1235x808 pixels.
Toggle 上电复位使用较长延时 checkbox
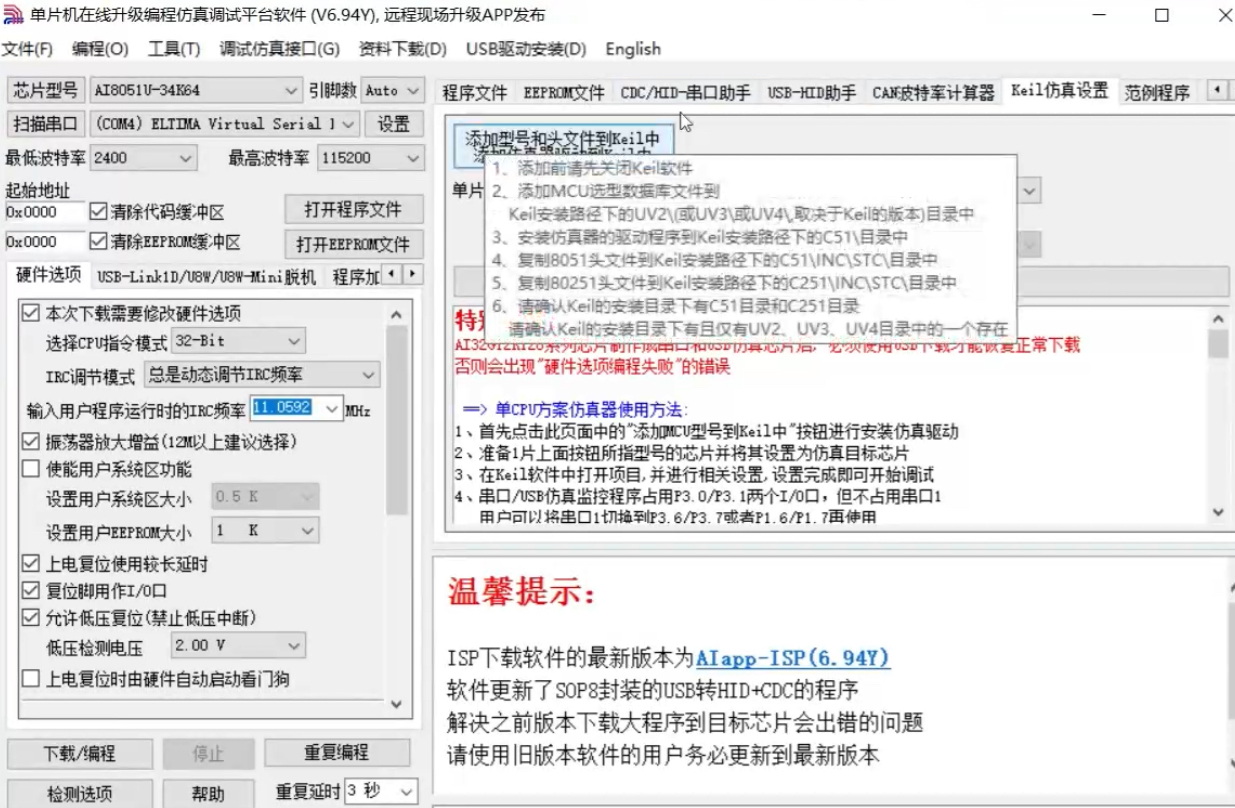click(x=31, y=564)
